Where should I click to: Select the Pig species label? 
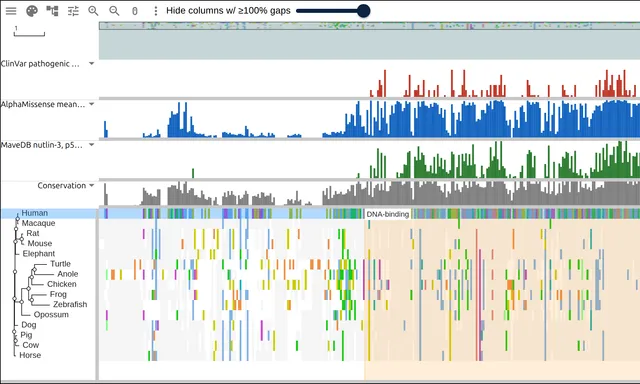tap(26, 335)
